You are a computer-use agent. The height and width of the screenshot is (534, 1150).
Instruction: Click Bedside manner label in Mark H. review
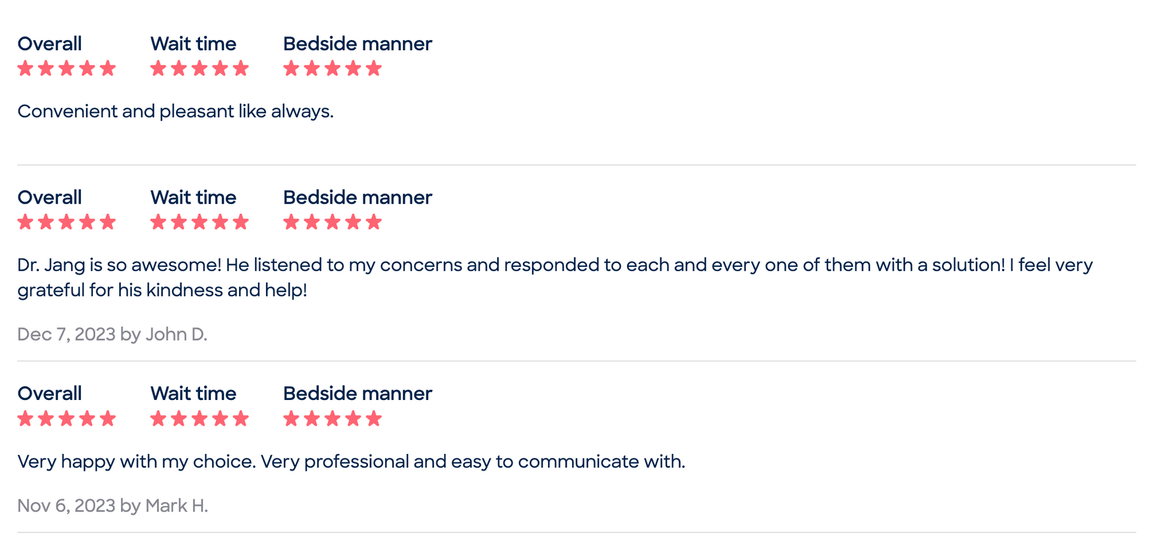point(358,394)
